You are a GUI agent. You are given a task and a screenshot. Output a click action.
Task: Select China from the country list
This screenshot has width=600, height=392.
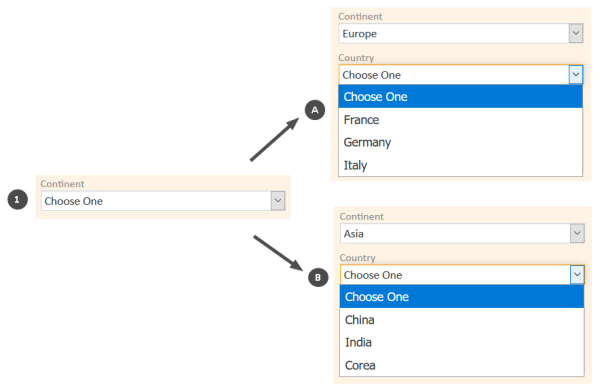[462, 320]
